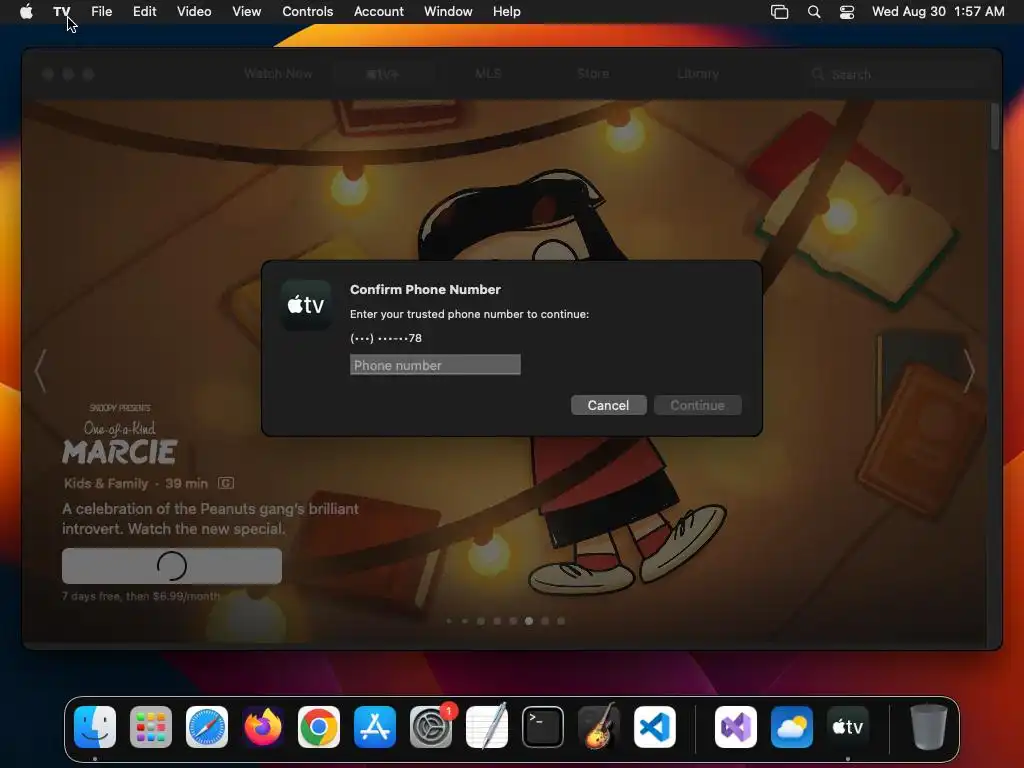The width and height of the screenshot is (1024, 768).
Task: Open the Account menu
Action: point(379,11)
